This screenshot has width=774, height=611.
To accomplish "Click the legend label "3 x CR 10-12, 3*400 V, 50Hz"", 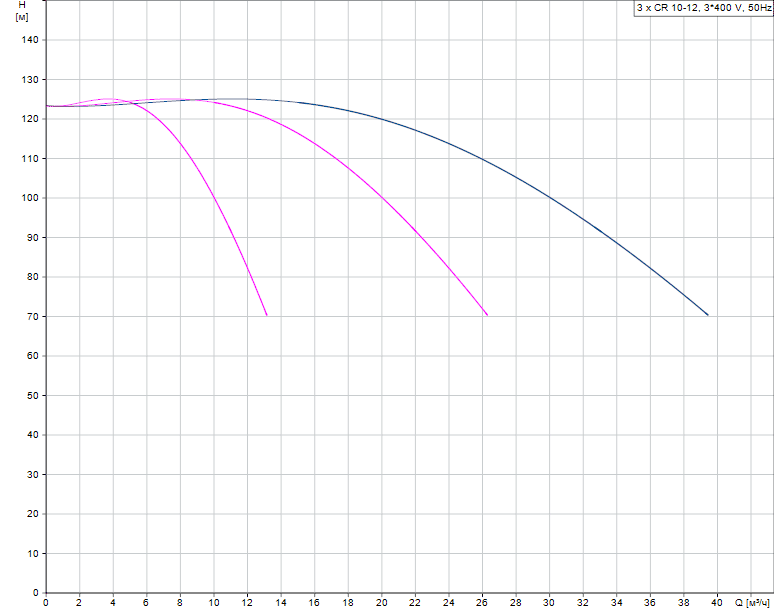I will [x=704, y=8].
